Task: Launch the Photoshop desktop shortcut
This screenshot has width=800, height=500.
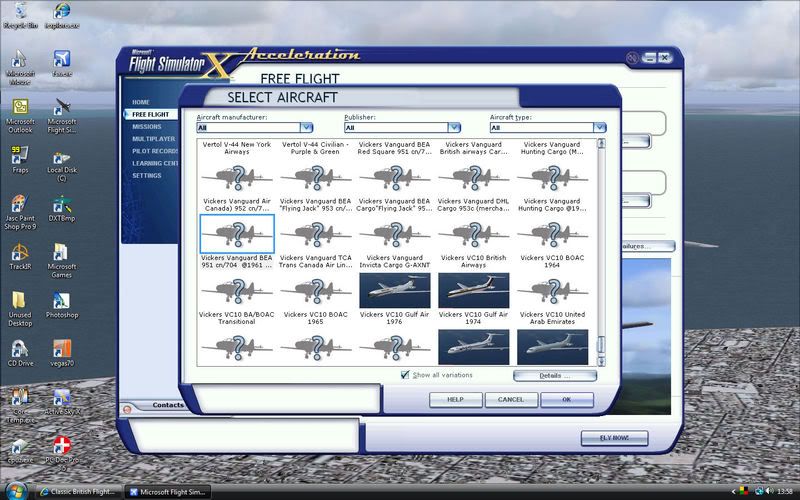Action: click(x=62, y=305)
